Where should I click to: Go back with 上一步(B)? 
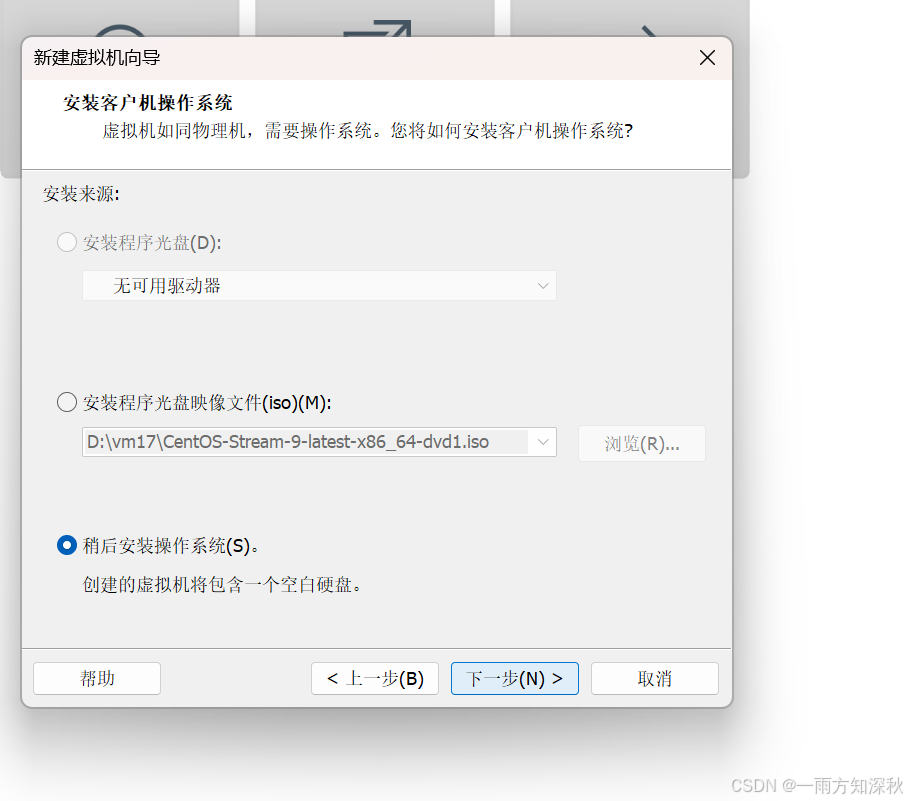point(375,678)
